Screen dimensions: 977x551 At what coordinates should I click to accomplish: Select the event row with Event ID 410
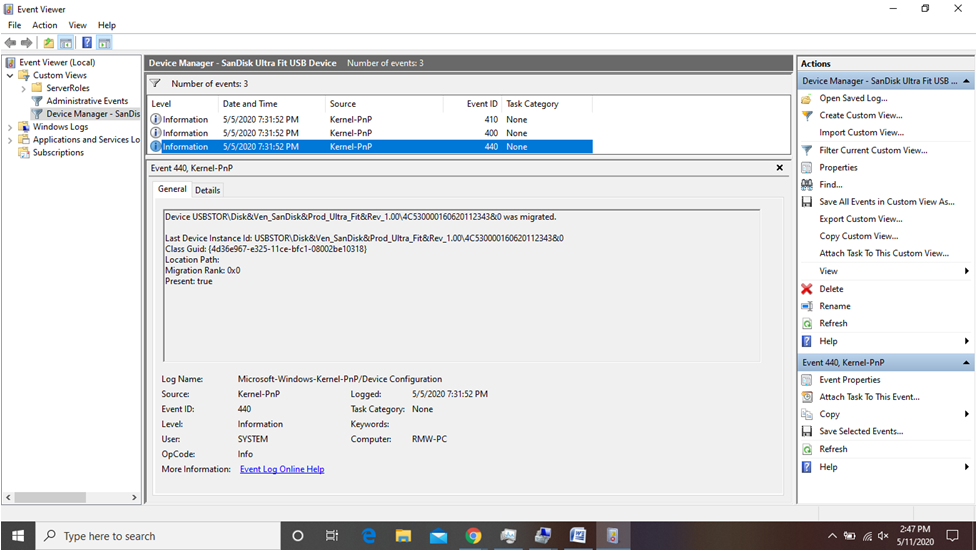[370, 120]
